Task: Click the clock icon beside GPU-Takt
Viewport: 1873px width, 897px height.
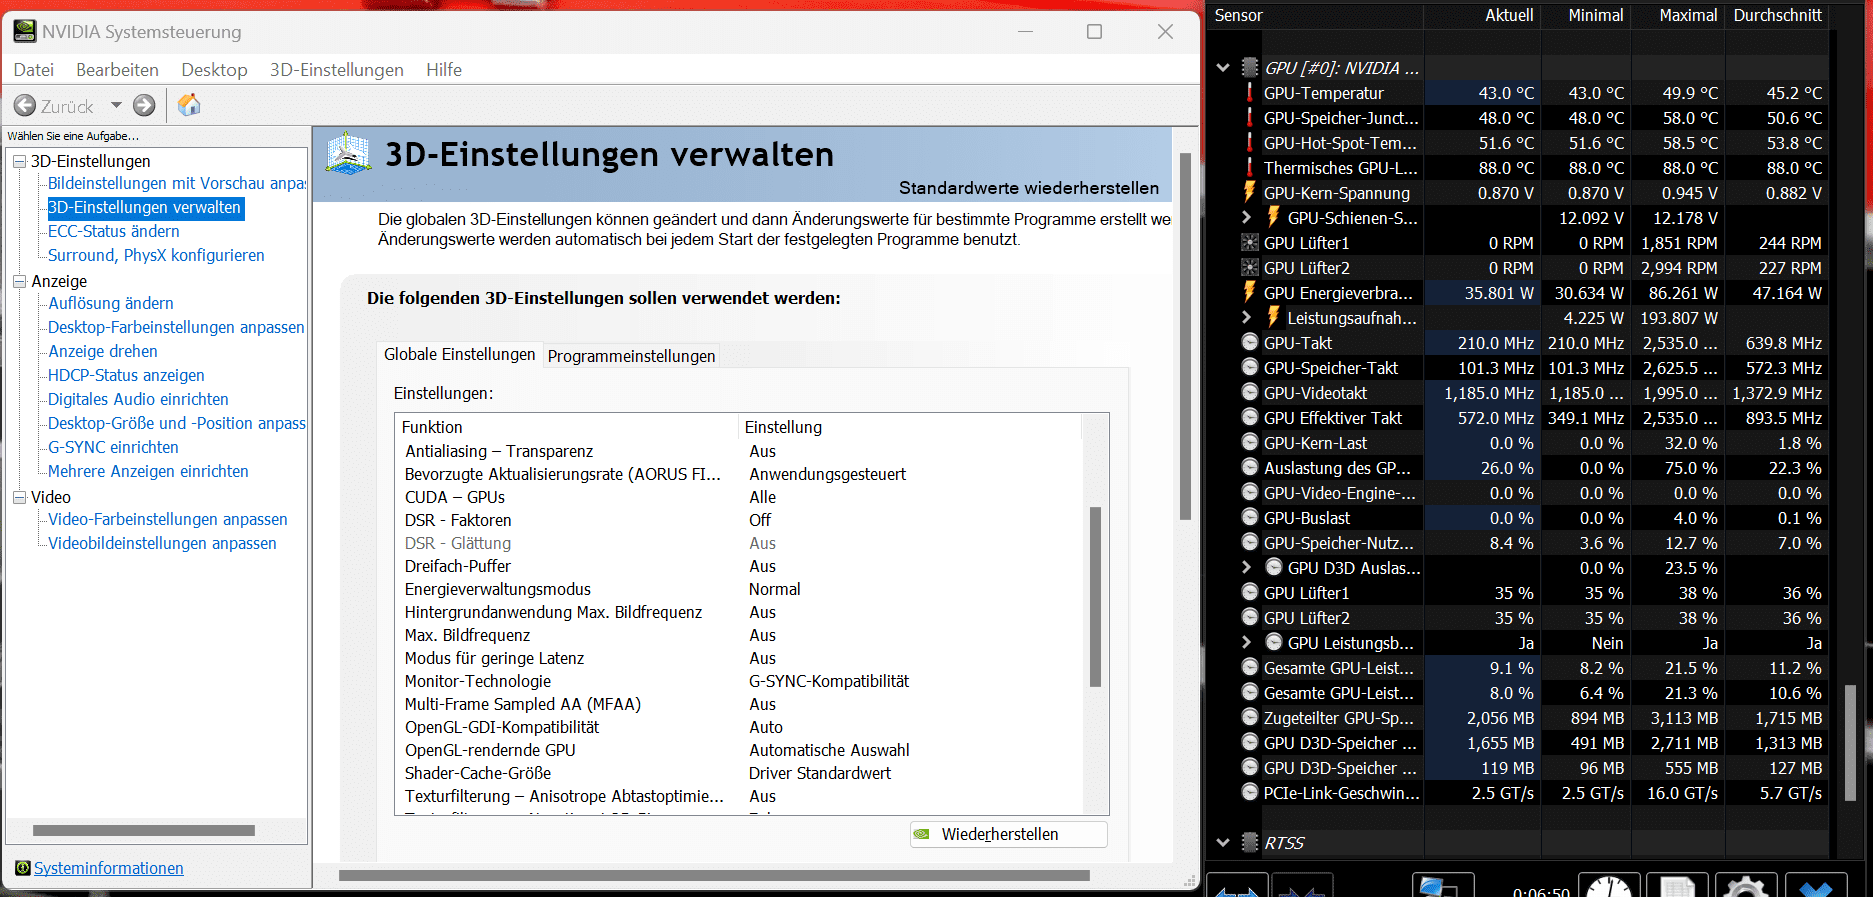Action: click(1250, 342)
